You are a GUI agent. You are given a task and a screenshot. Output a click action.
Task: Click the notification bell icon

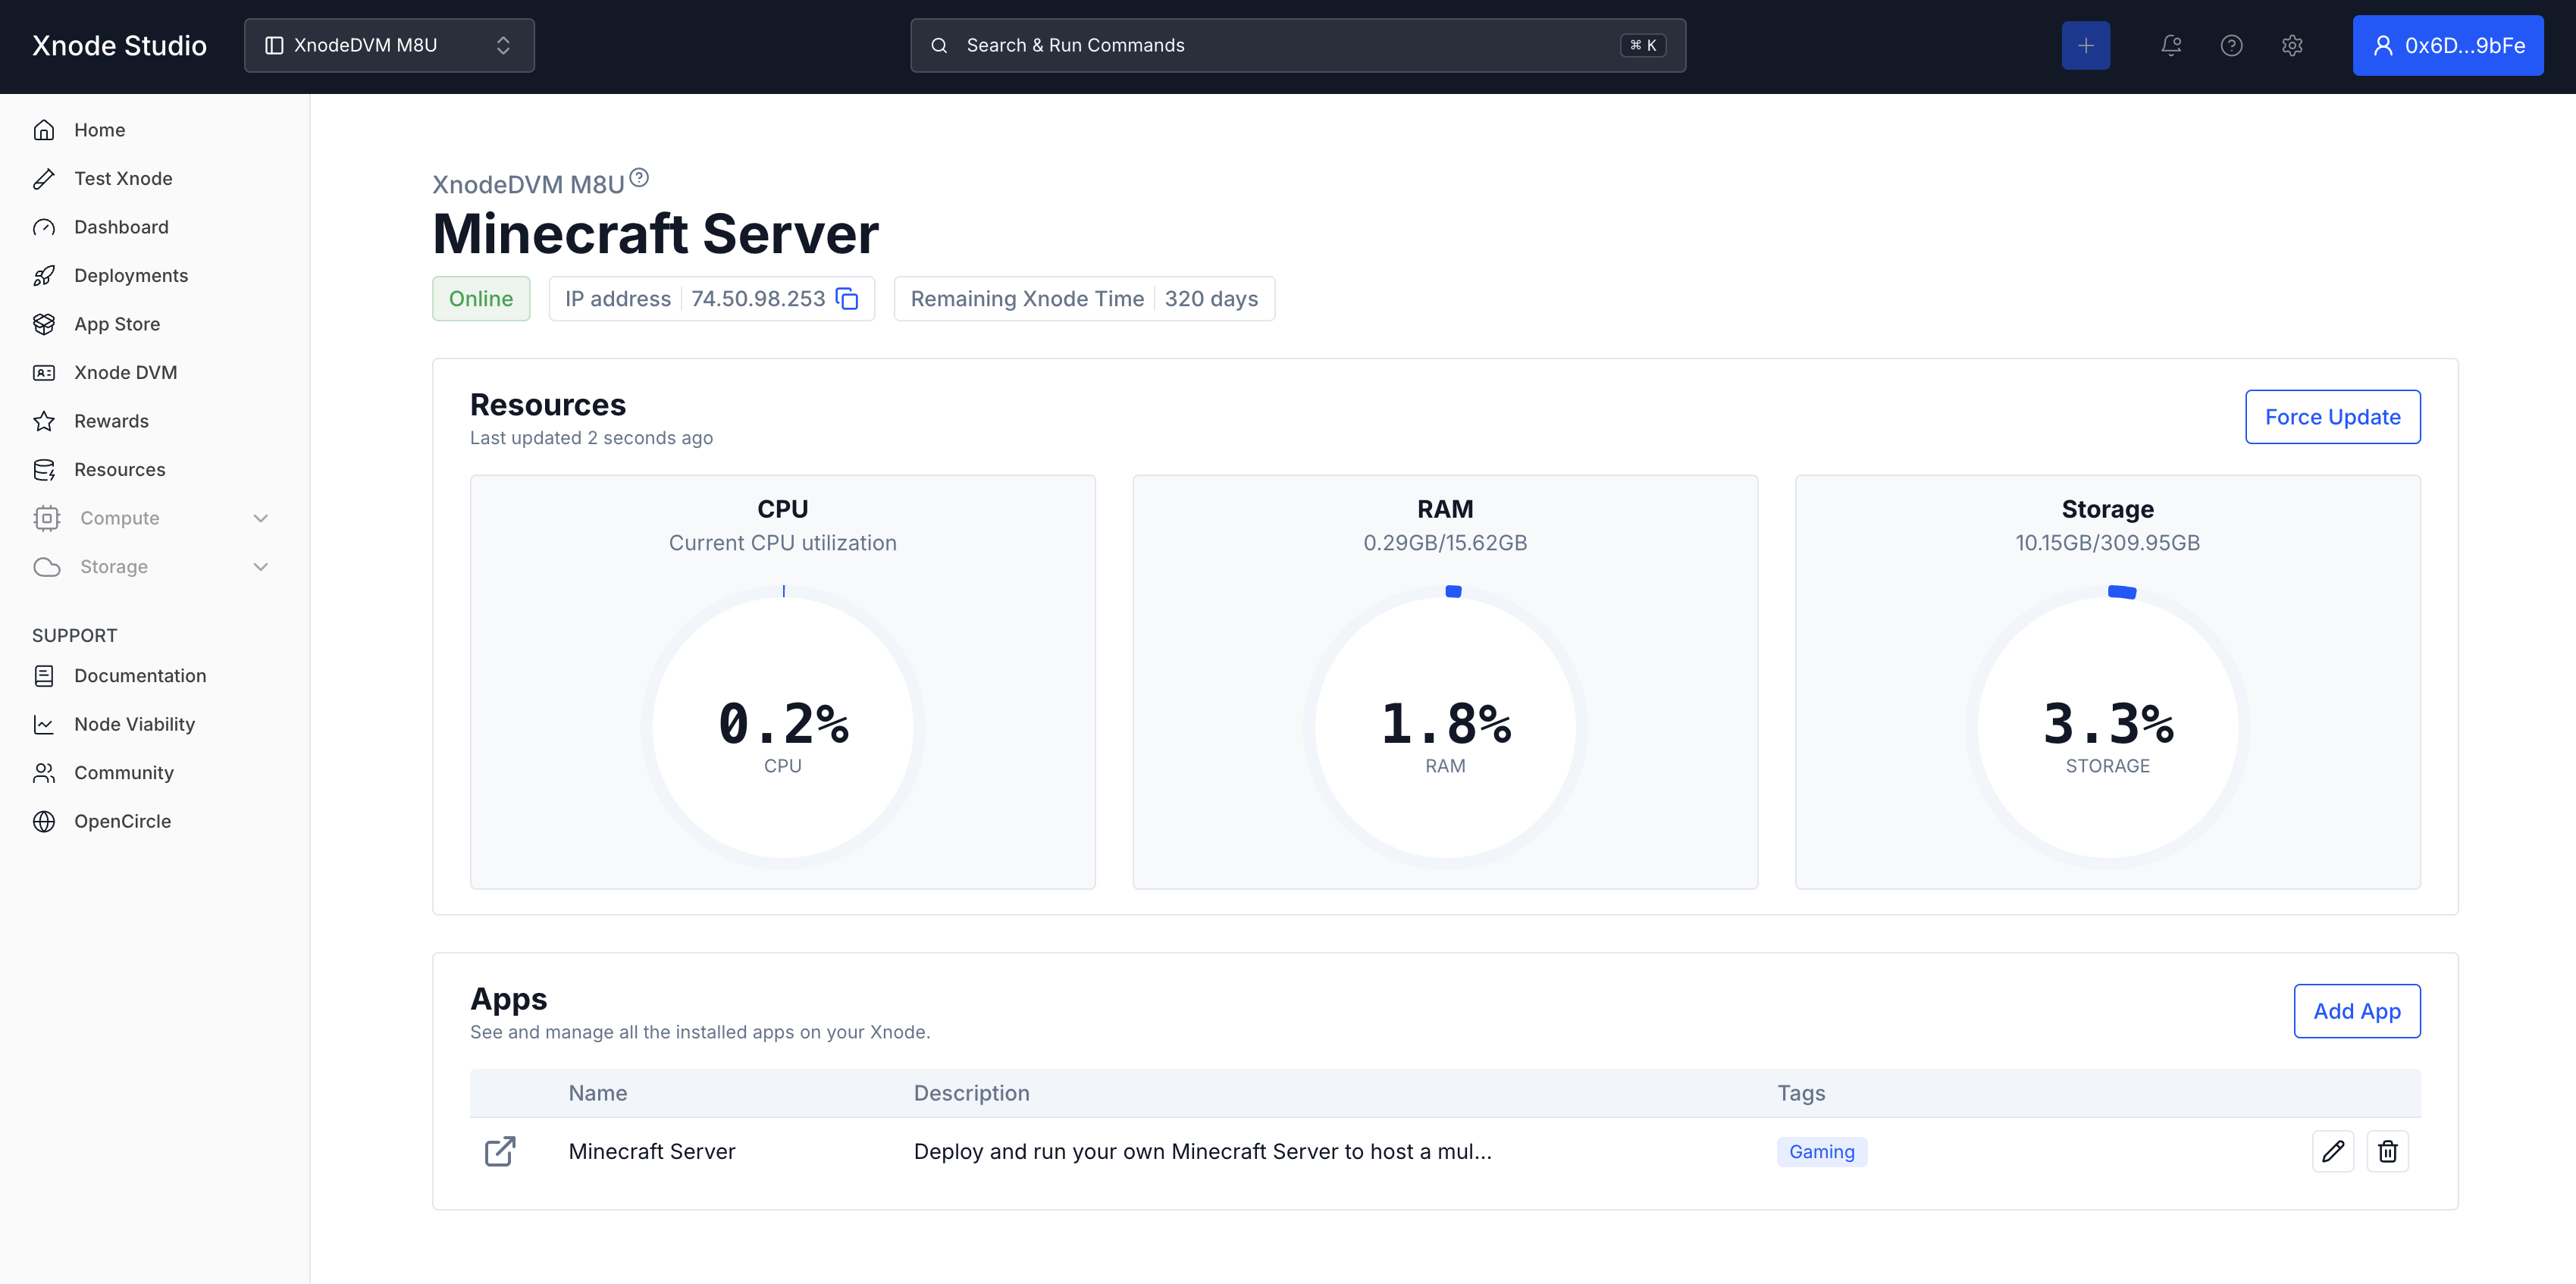[x=2170, y=45]
